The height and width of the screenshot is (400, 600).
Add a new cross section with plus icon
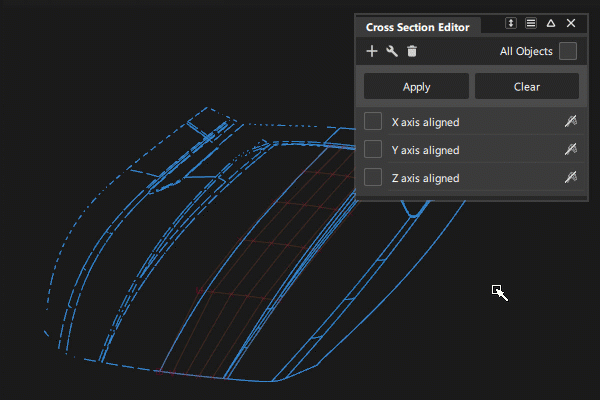[372, 51]
